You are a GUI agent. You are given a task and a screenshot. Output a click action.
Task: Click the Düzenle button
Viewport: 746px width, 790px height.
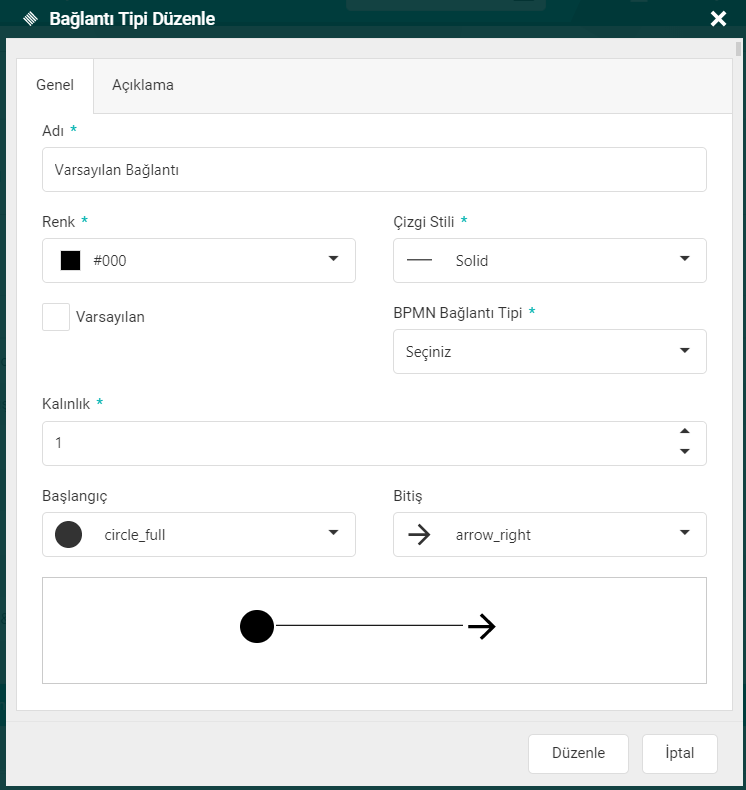[x=578, y=753]
